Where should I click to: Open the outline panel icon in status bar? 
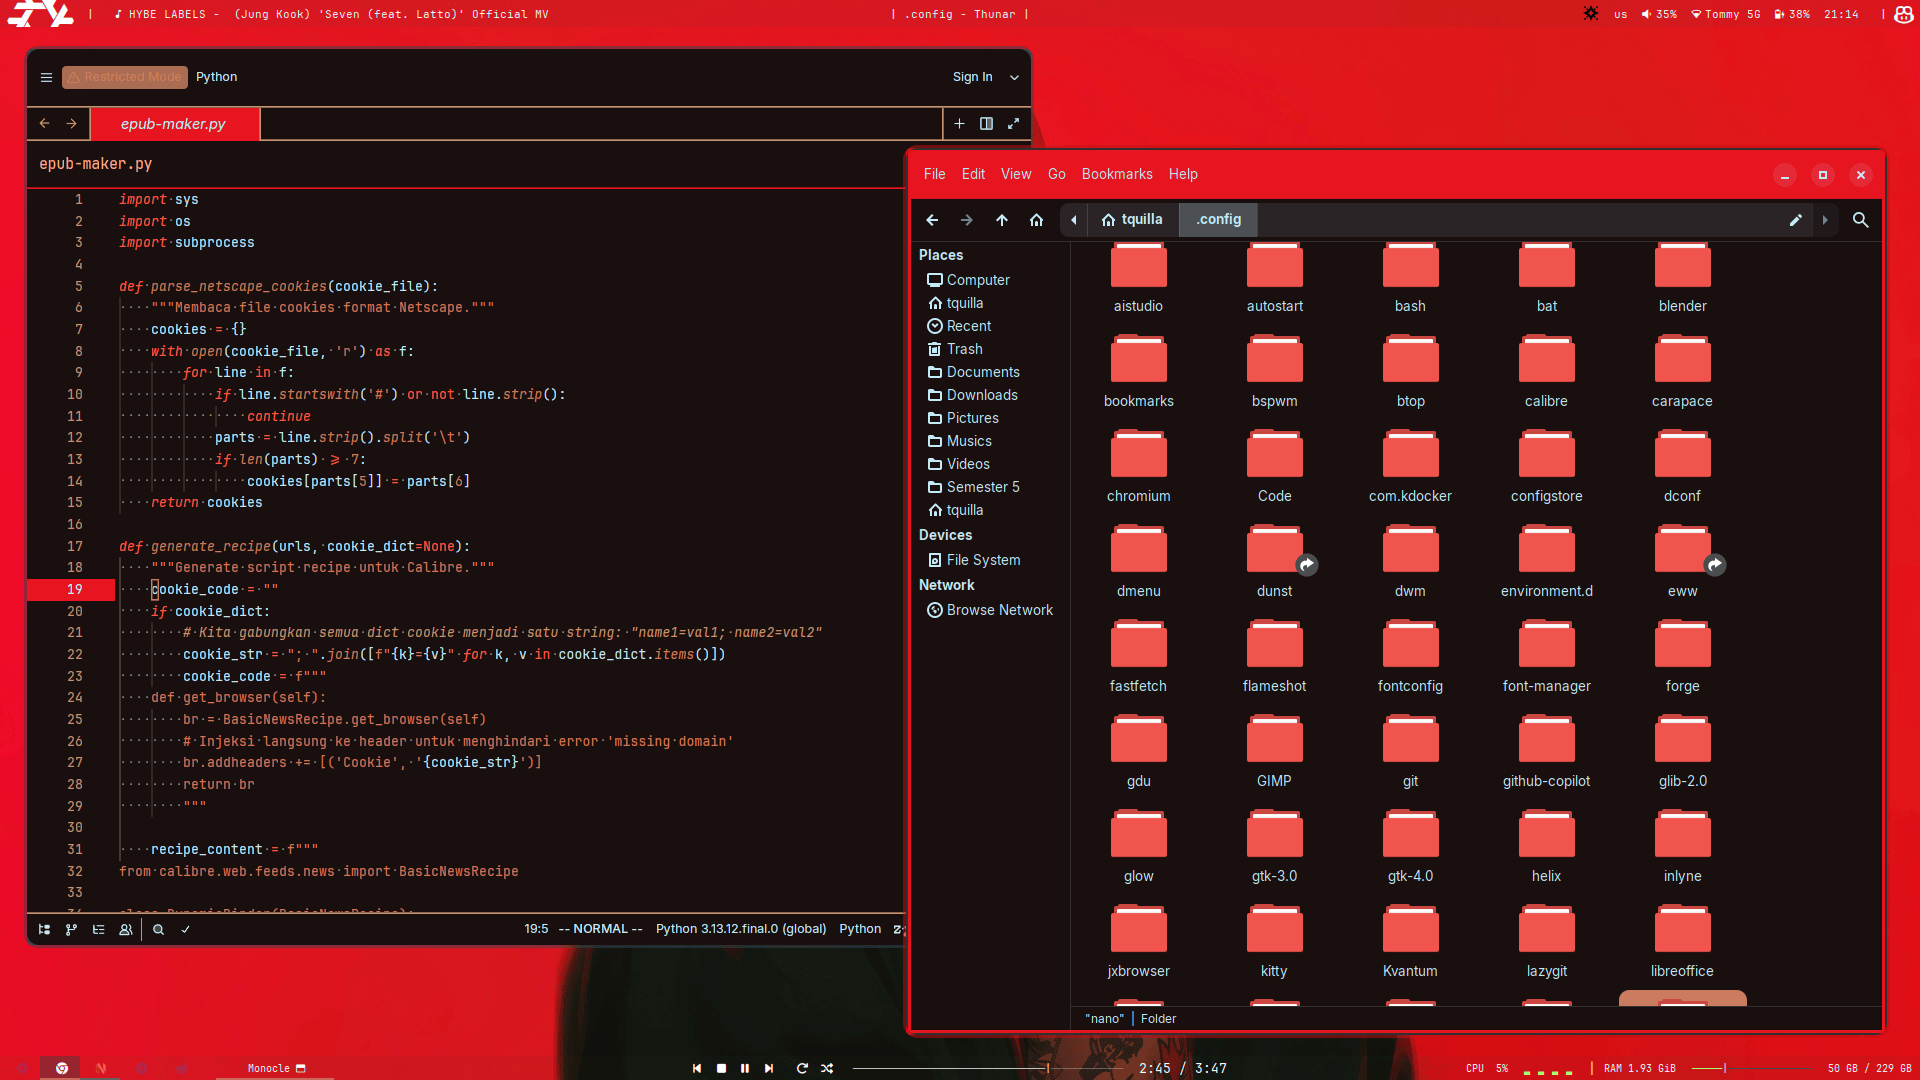(x=98, y=929)
